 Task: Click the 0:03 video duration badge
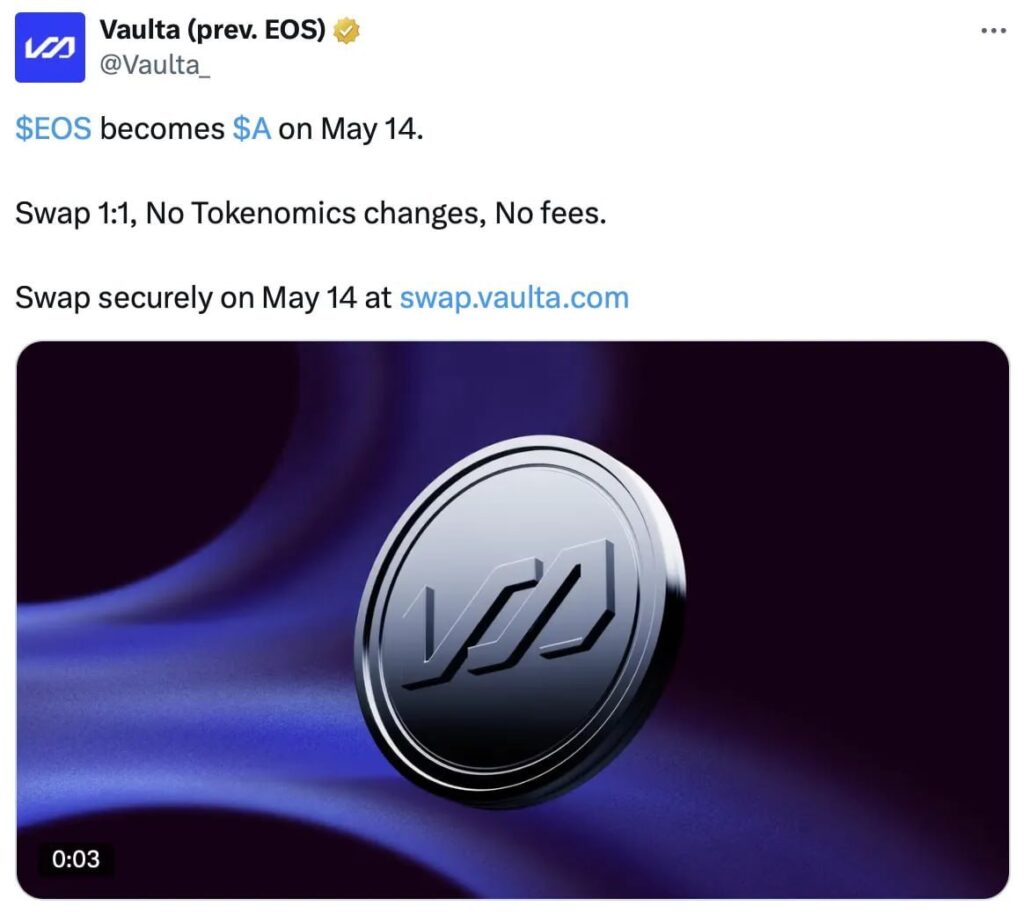click(76, 859)
